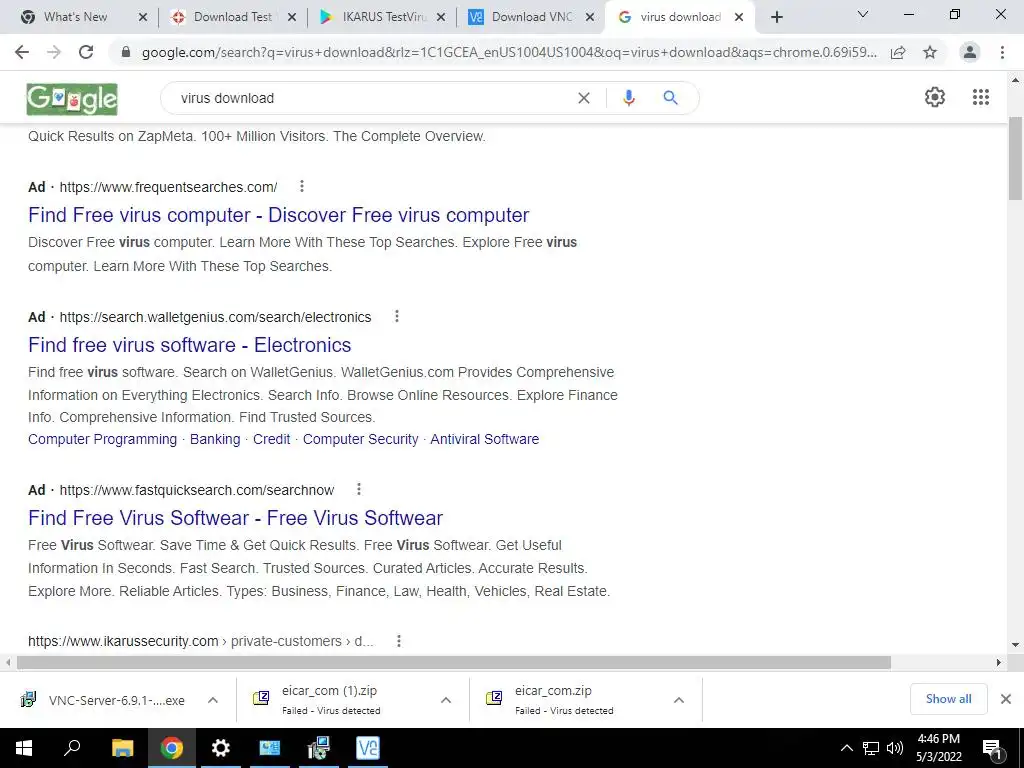Image resolution: width=1024 pixels, height=768 pixels.
Task: Open Find free virus software - Electronics
Action: [x=189, y=345]
